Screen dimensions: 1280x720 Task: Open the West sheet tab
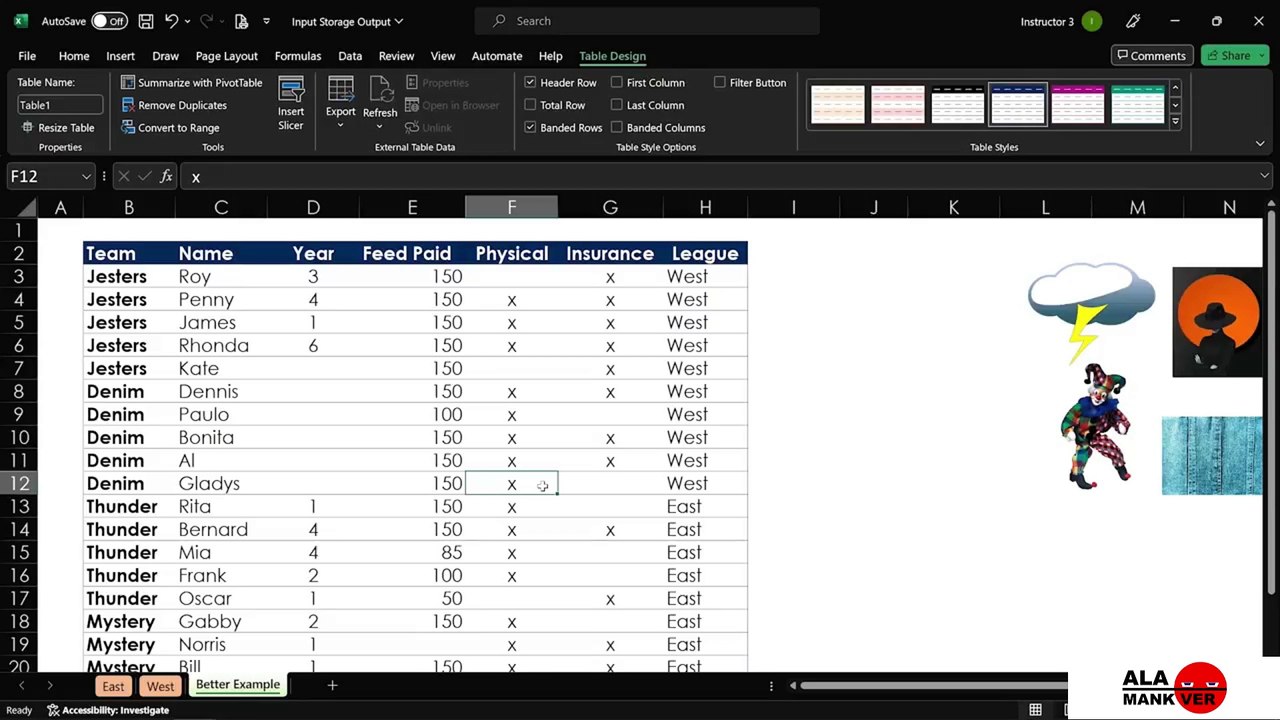tap(160, 686)
